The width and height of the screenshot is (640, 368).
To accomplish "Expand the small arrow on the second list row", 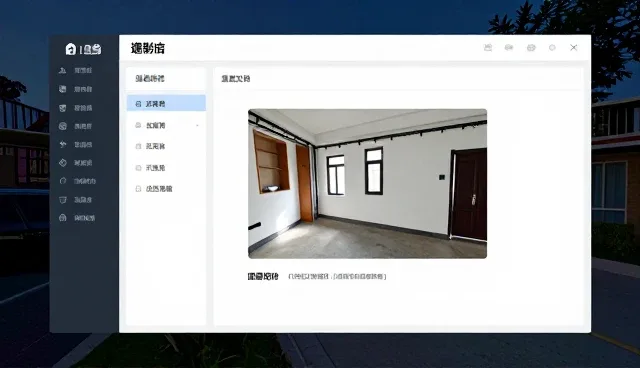I will click(198, 125).
